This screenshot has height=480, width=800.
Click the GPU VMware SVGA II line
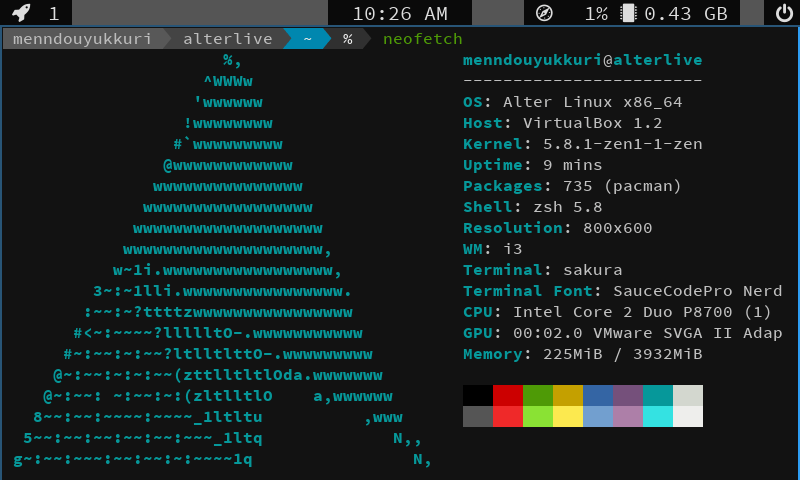point(622,333)
